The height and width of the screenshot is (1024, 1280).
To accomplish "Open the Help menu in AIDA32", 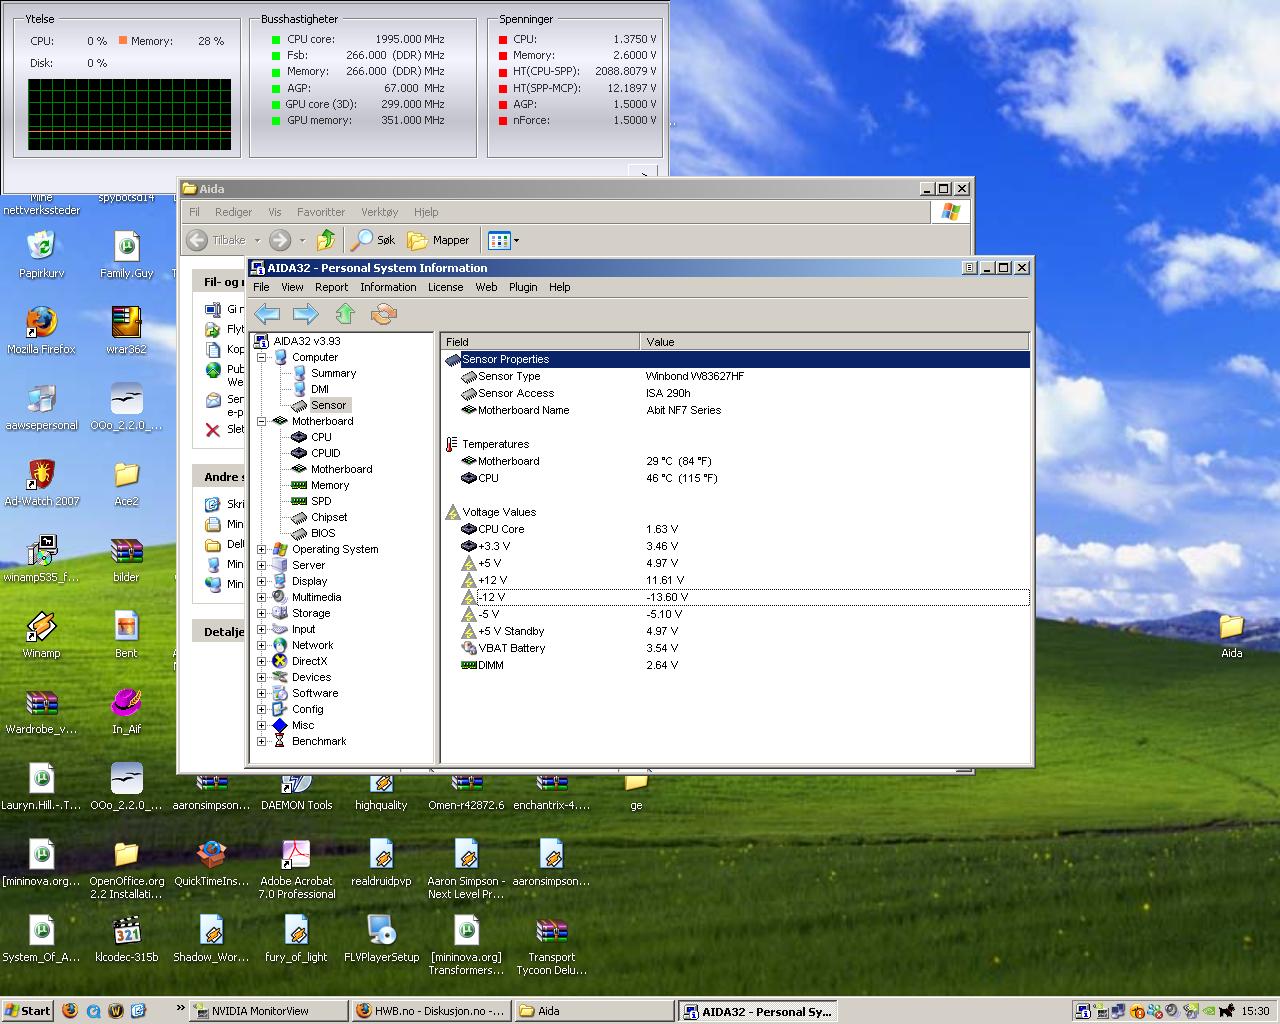I will [x=560, y=287].
